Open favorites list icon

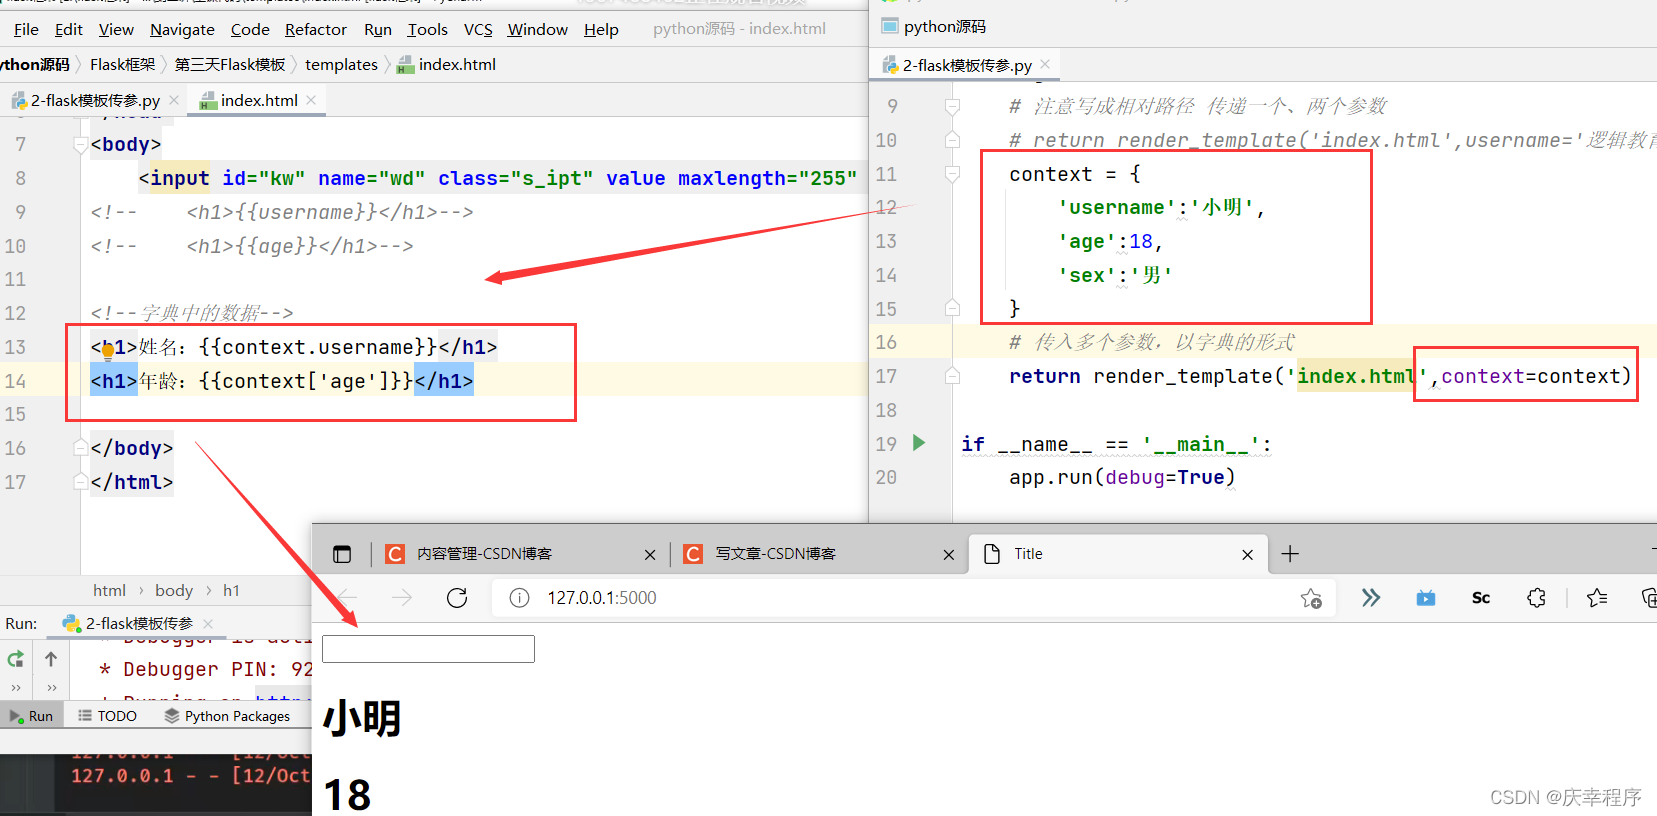pos(1597,598)
